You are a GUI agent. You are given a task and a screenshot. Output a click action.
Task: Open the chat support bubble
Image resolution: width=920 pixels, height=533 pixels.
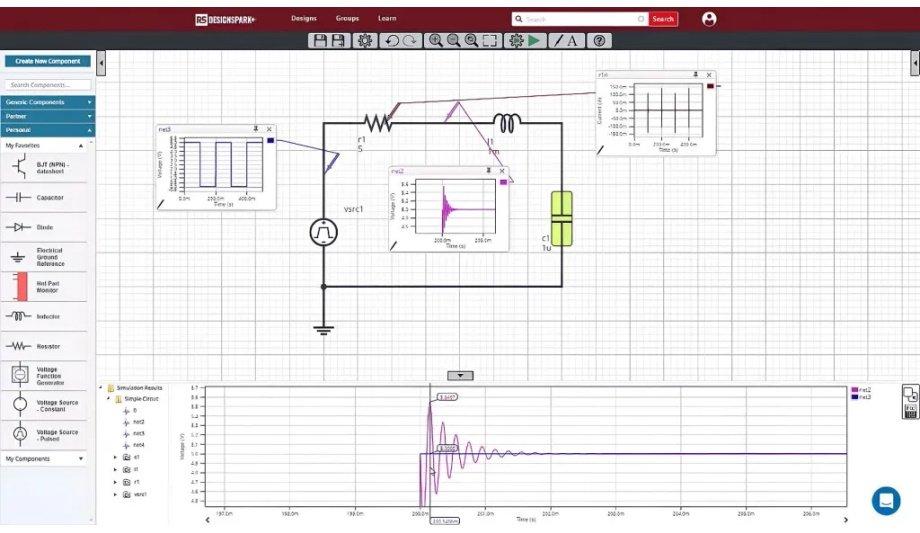[x=886, y=501]
